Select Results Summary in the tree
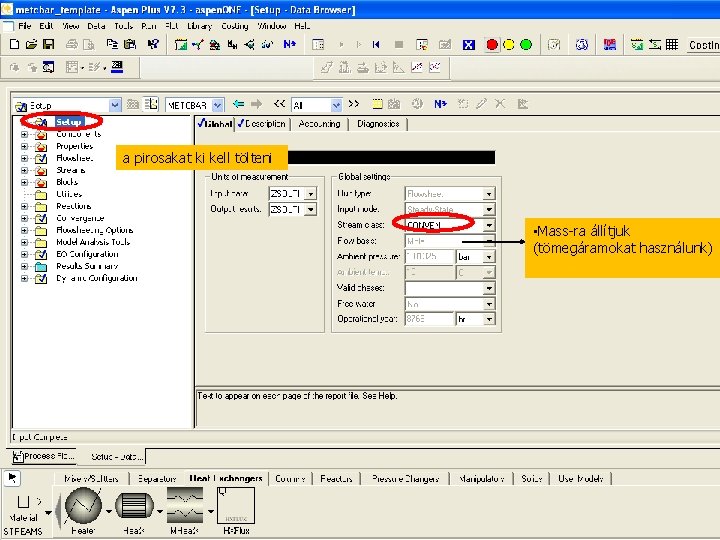The image size is (720, 540). 87,266
